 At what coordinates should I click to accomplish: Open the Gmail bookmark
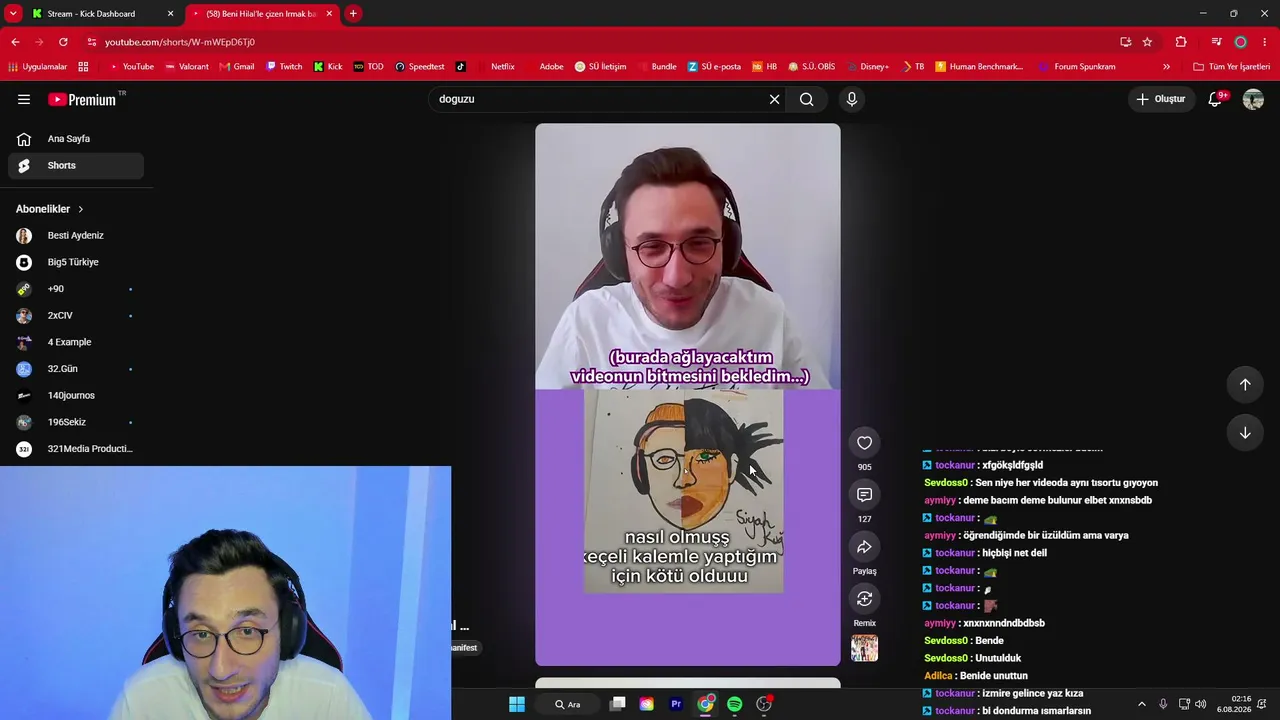tap(236, 67)
